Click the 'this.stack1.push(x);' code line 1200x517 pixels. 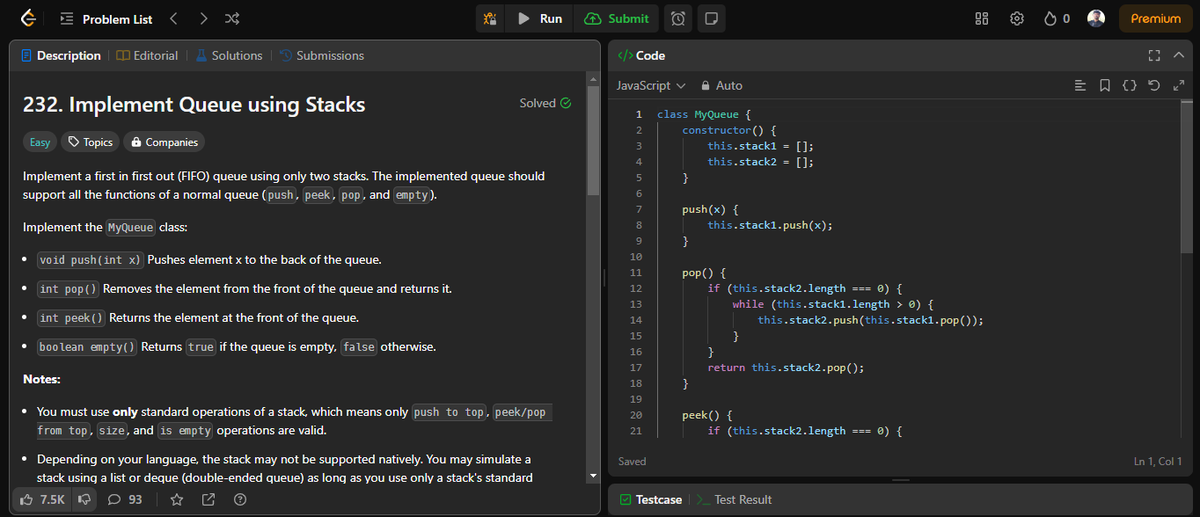coord(770,225)
